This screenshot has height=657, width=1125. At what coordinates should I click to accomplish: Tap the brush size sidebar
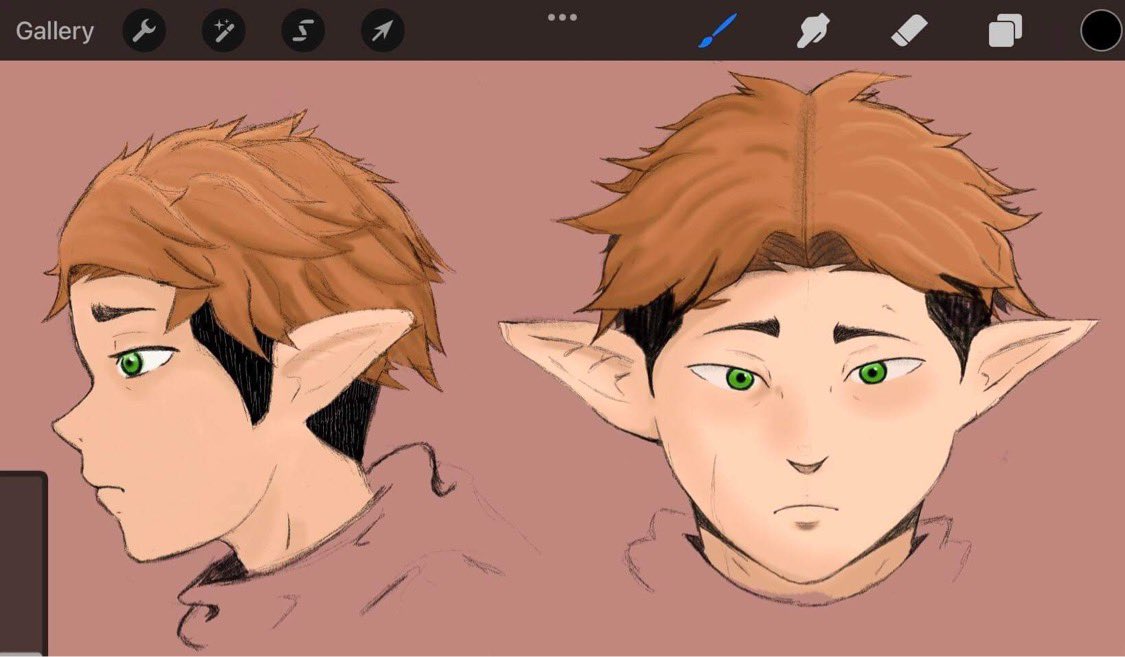(x=24, y=563)
